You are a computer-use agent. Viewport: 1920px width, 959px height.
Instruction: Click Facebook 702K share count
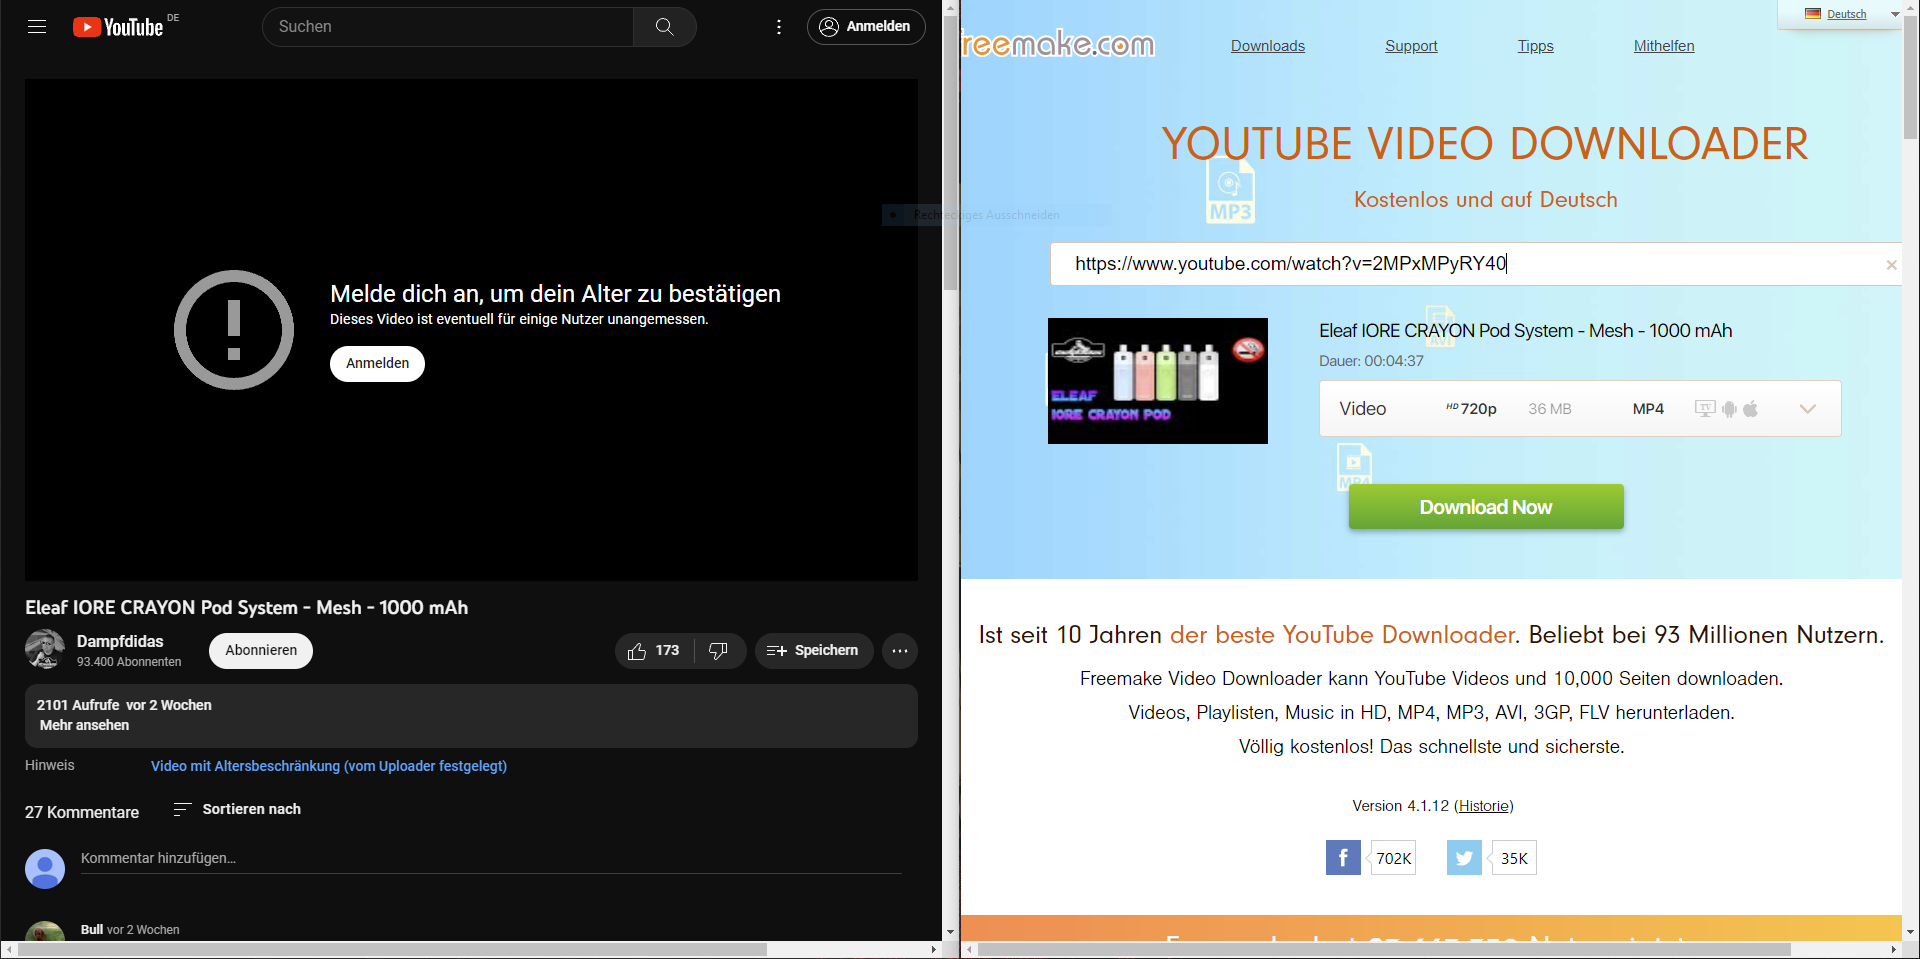pyautogui.click(x=1393, y=858)
